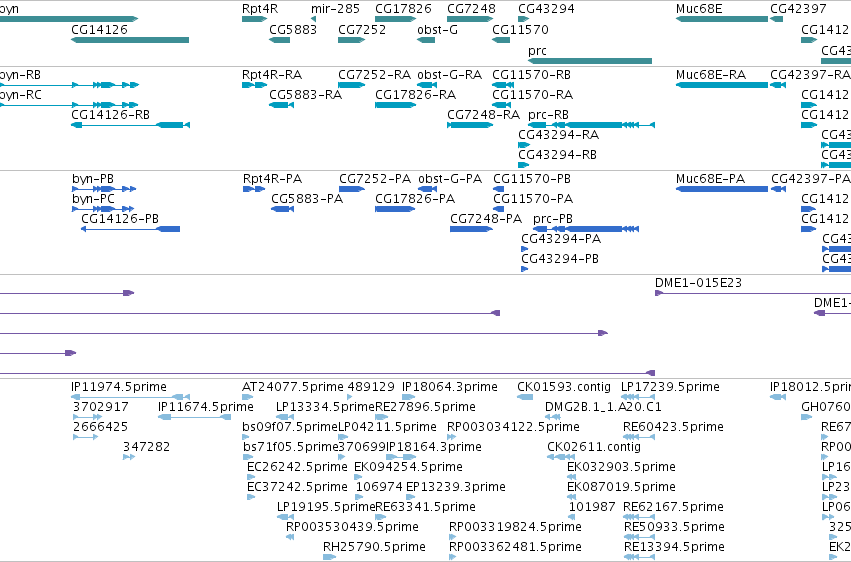Click the obst-G gene label
The image size is (851, 562).
click(437, 29)
